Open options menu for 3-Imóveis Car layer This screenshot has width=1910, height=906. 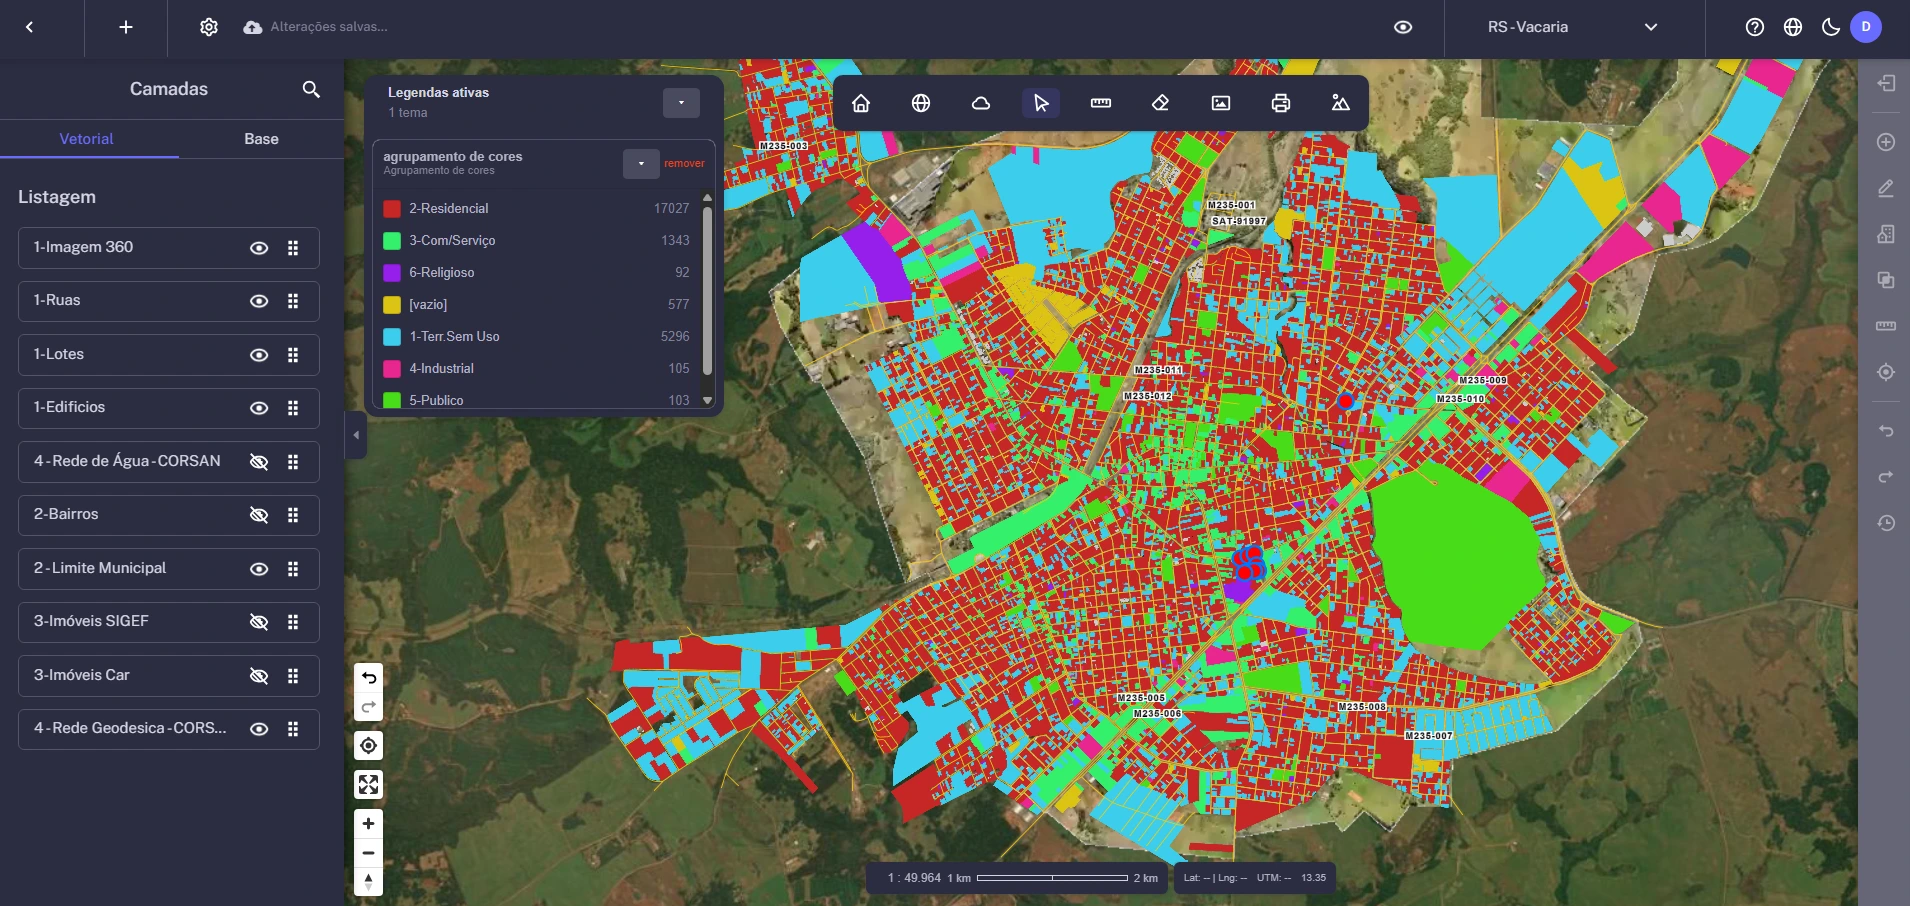pos(293,676)
